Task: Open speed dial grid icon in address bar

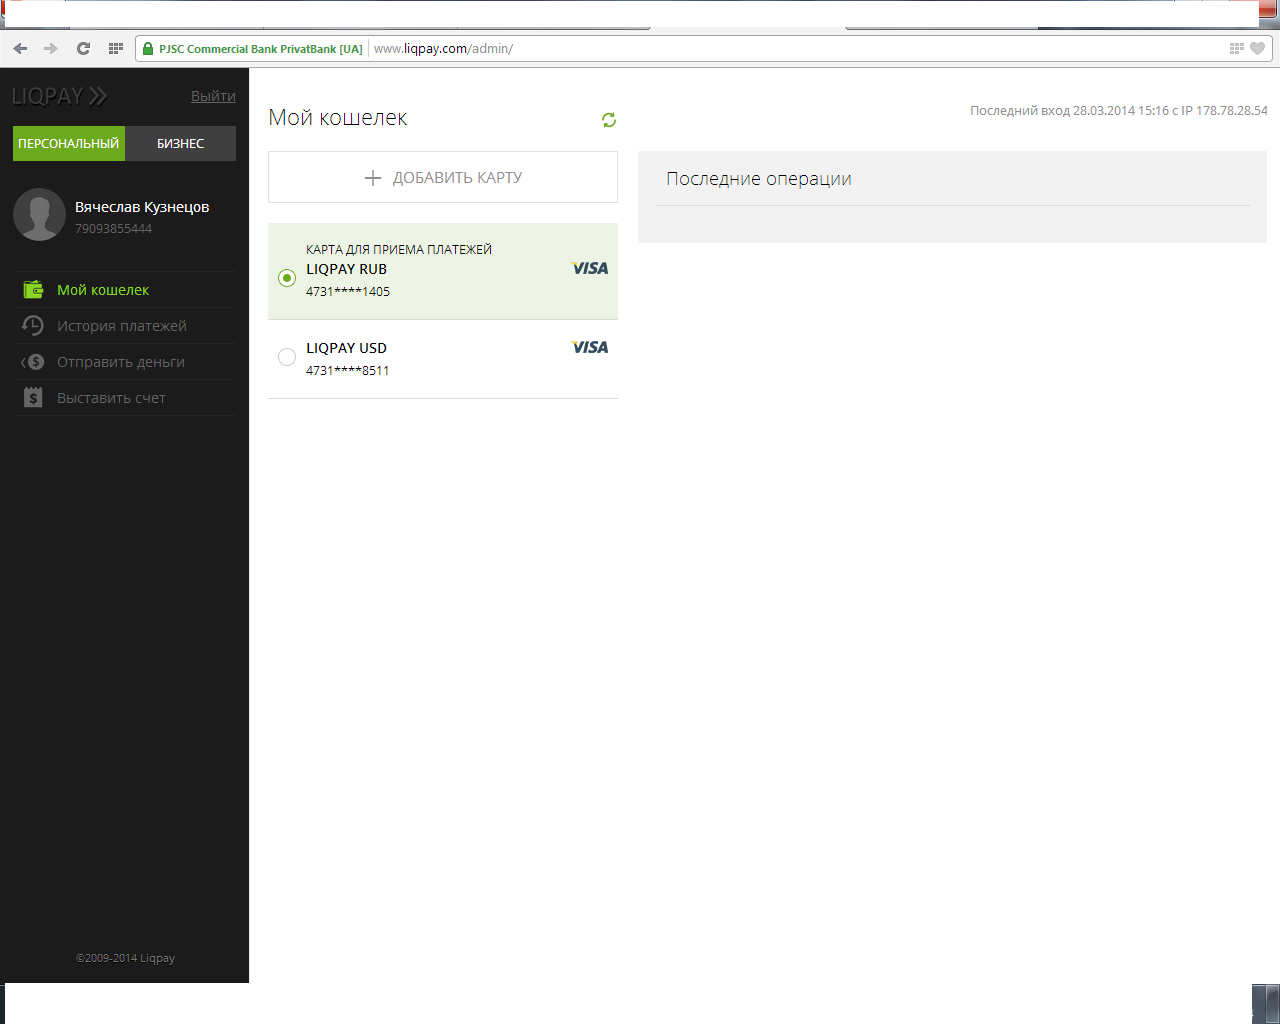Action: [1237, 48]
